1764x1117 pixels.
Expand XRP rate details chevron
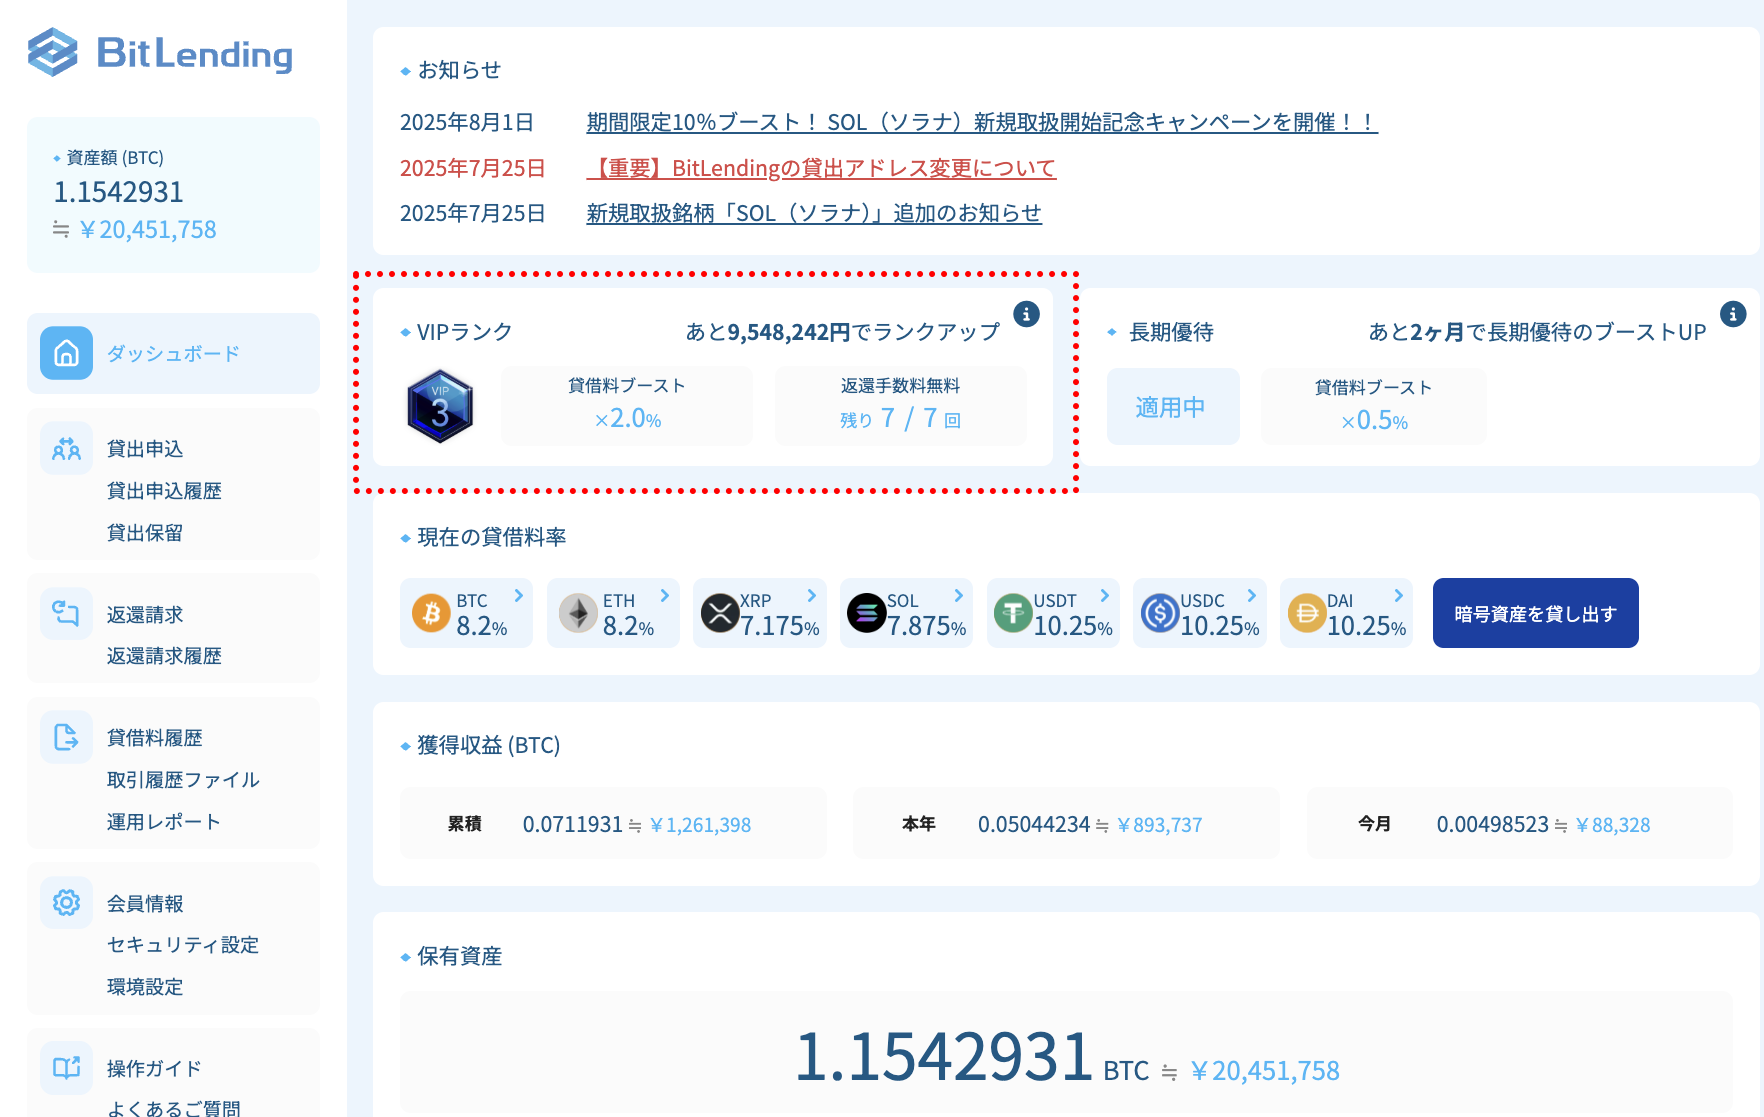pos(812,595)
